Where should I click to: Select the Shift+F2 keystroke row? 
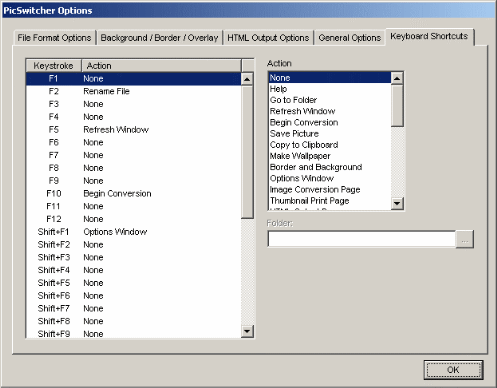click(134, 245)
